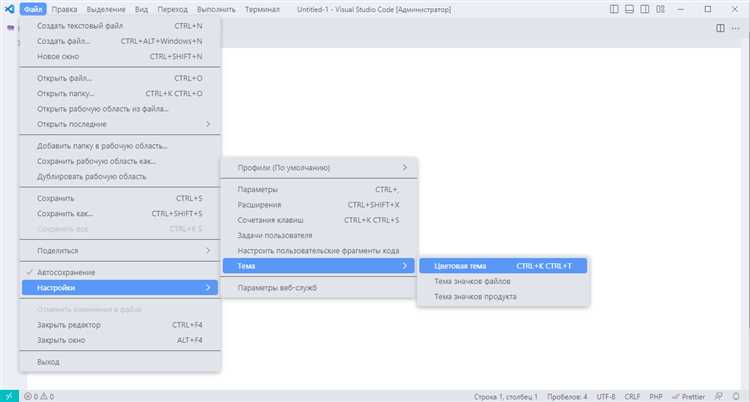This screenshot has height=402, width=750.
Task: Choose Создать текстовый файл
Action: click(x=120, y=26)
